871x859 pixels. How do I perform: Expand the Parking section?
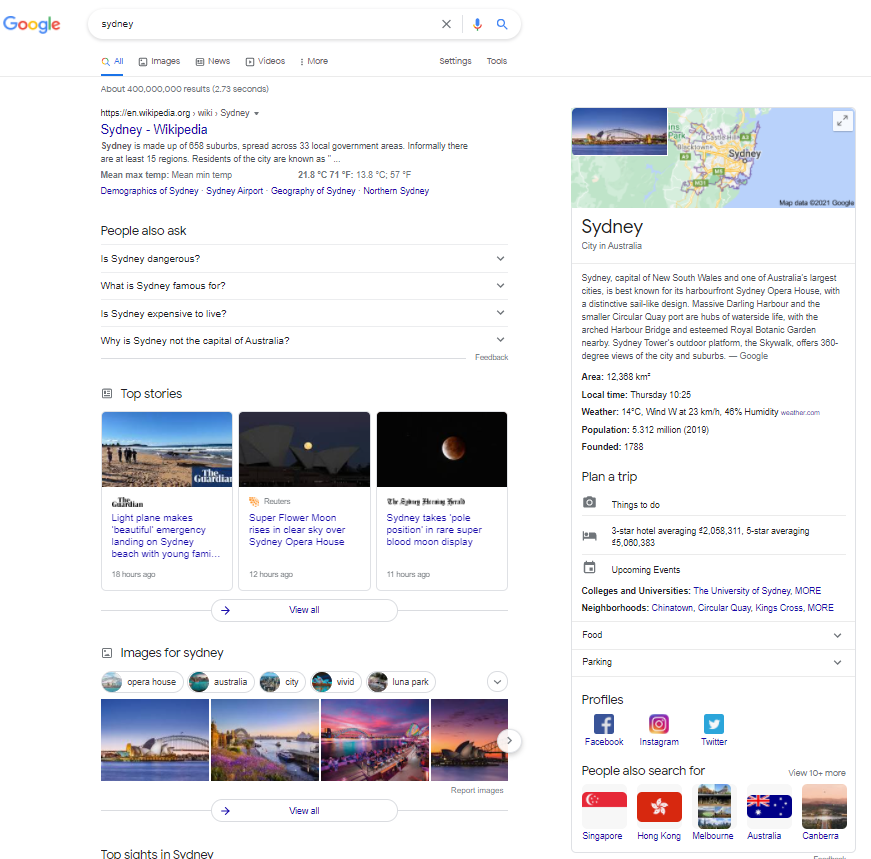point(713,662)
